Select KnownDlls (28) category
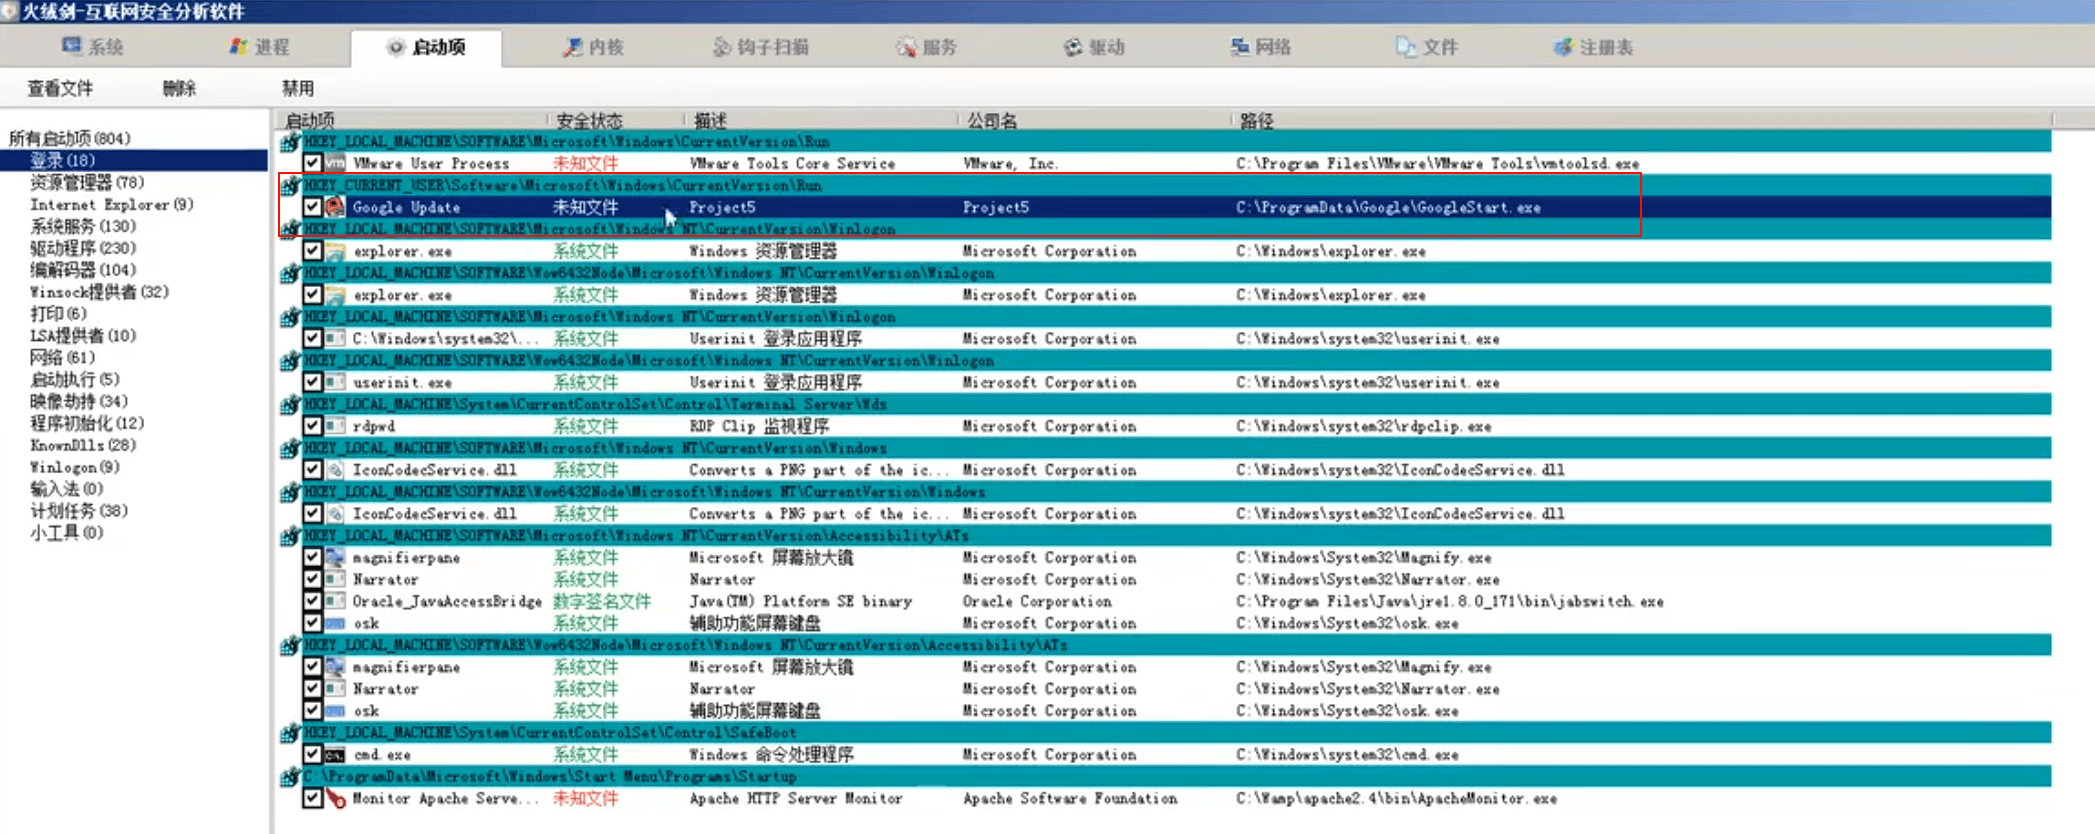 click(83, 445)
